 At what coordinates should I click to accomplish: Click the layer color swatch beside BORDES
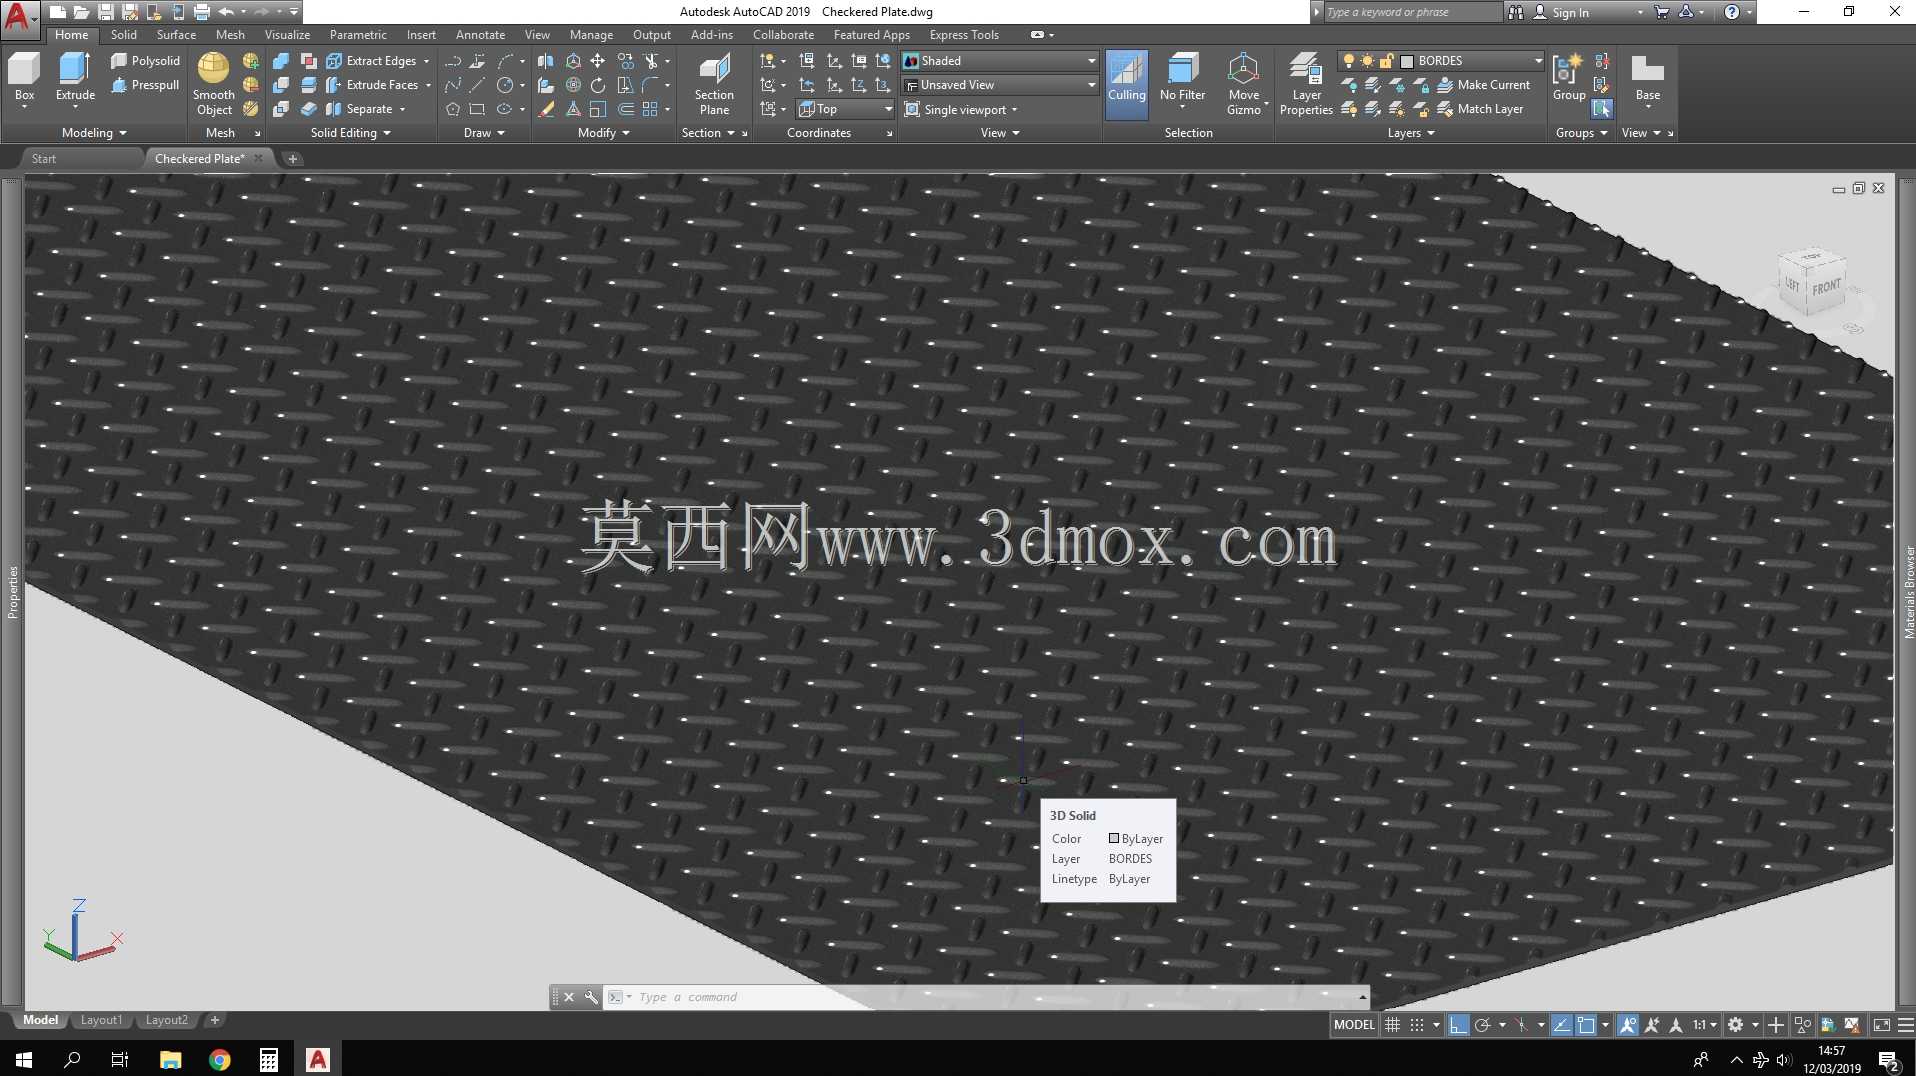click(x=1407, y=61)
